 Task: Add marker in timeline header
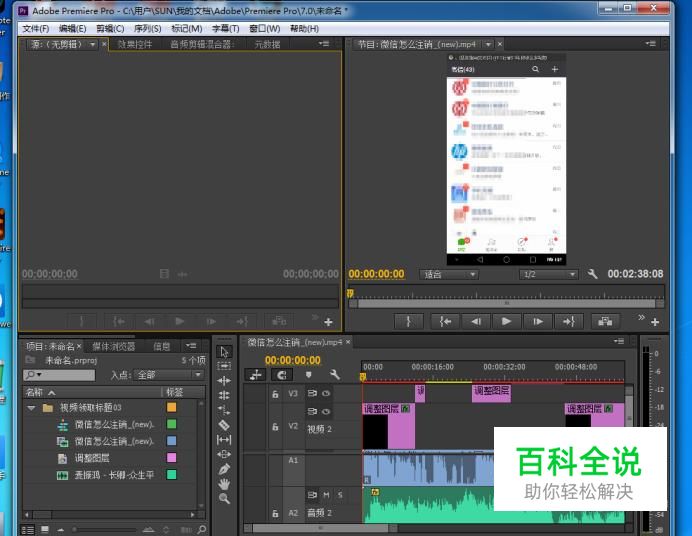(x=308, y=375)
